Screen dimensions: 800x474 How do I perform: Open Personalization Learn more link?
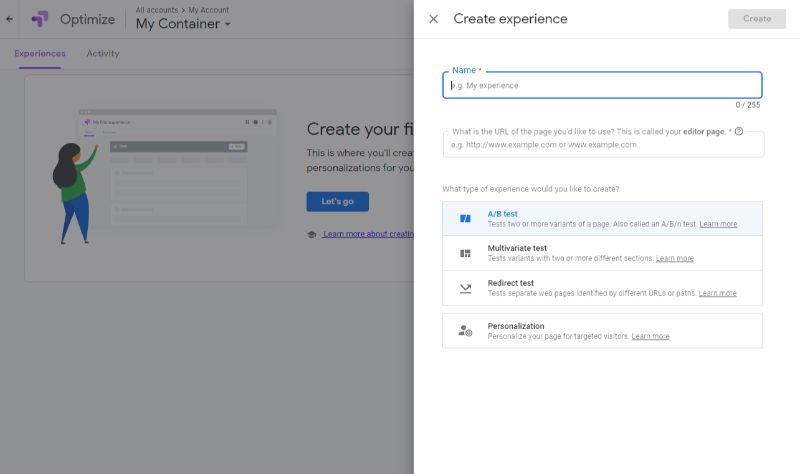[651, 336]
